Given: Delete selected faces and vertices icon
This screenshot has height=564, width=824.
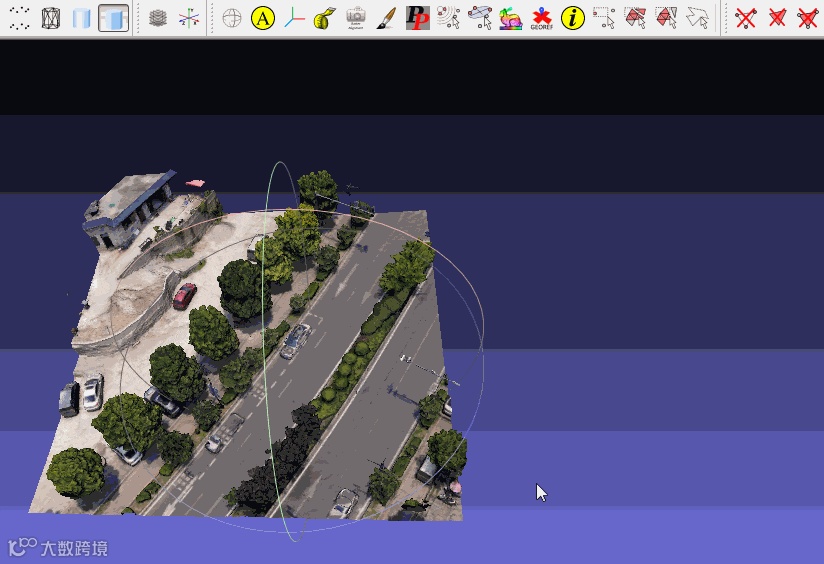Looking at the screenshot, I should pos(808,18).
